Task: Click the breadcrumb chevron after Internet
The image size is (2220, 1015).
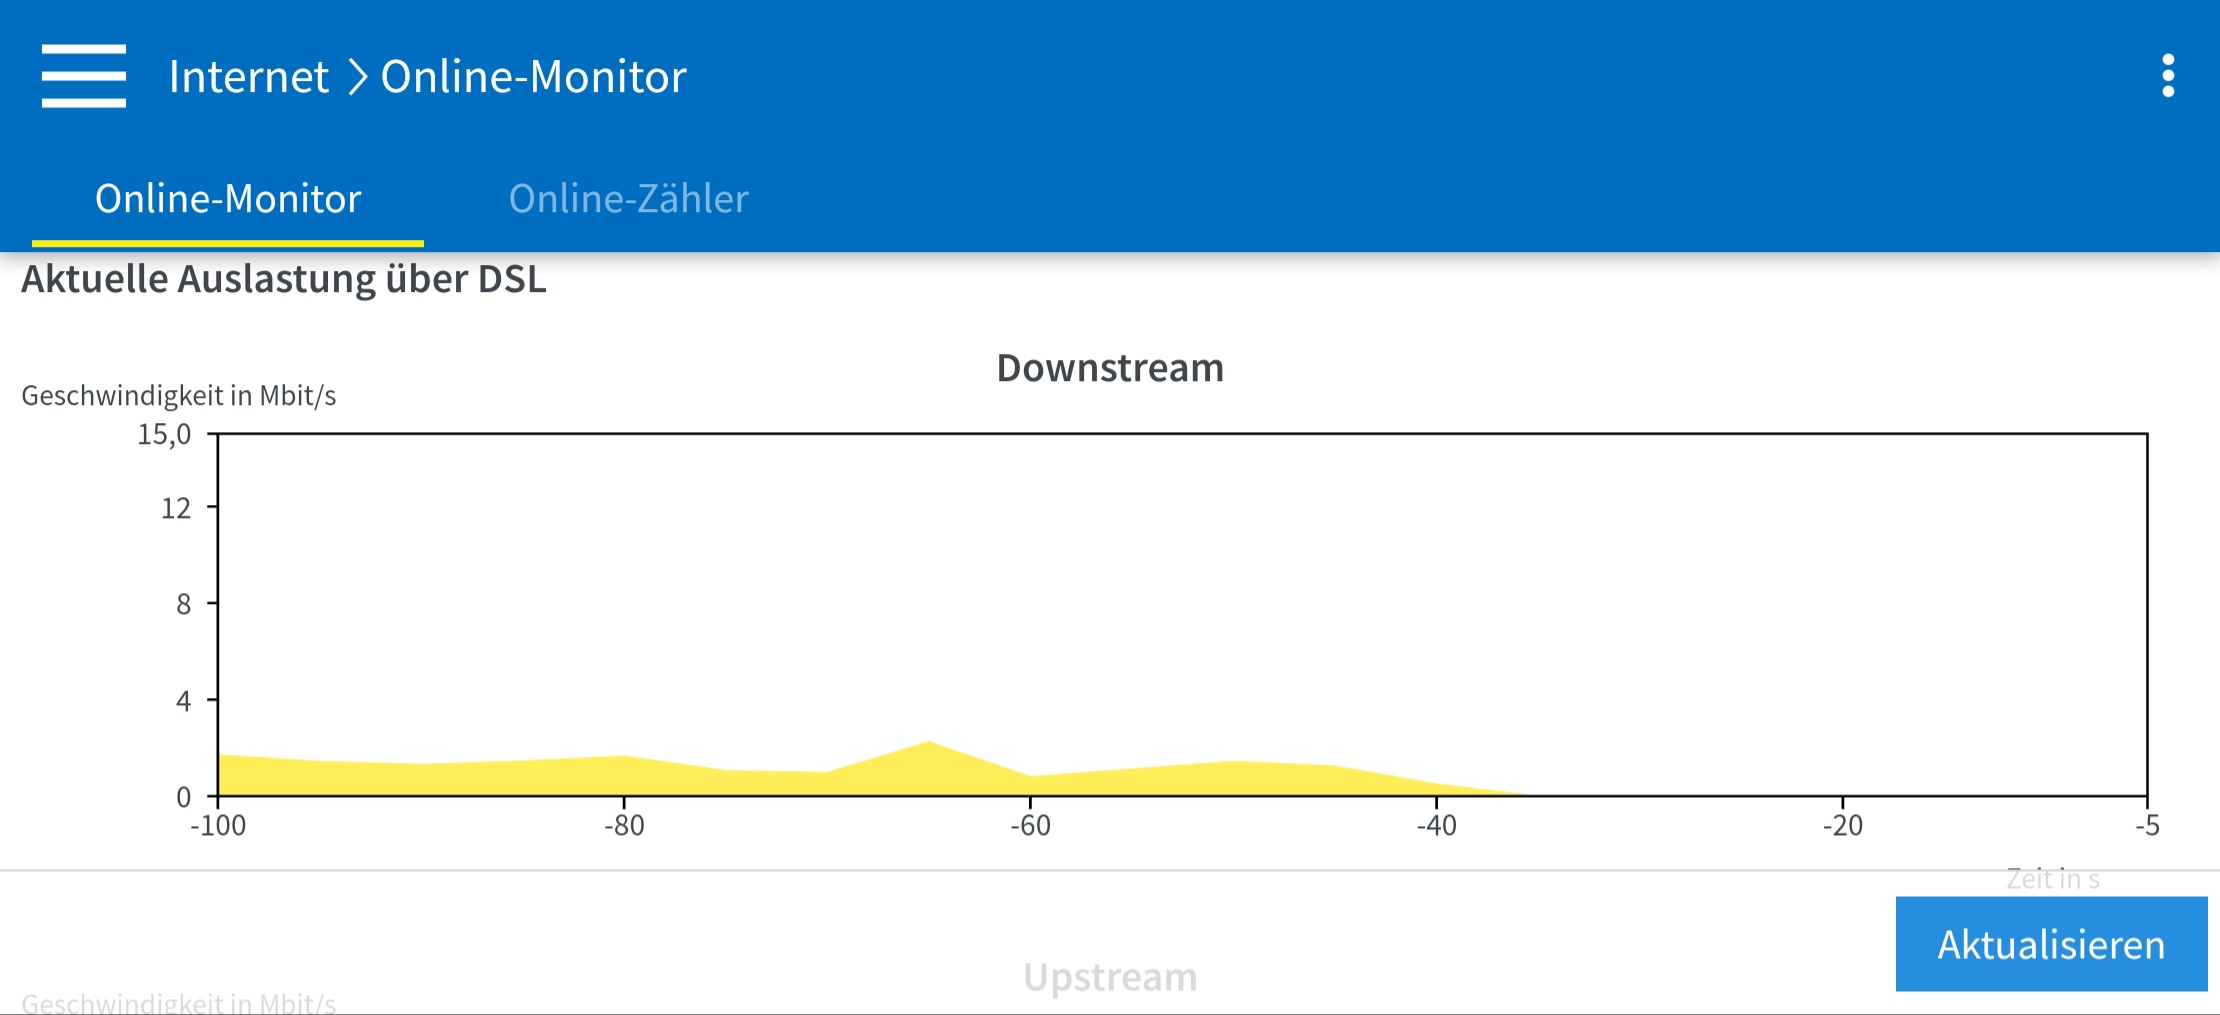Action: [x=357, y=77]
